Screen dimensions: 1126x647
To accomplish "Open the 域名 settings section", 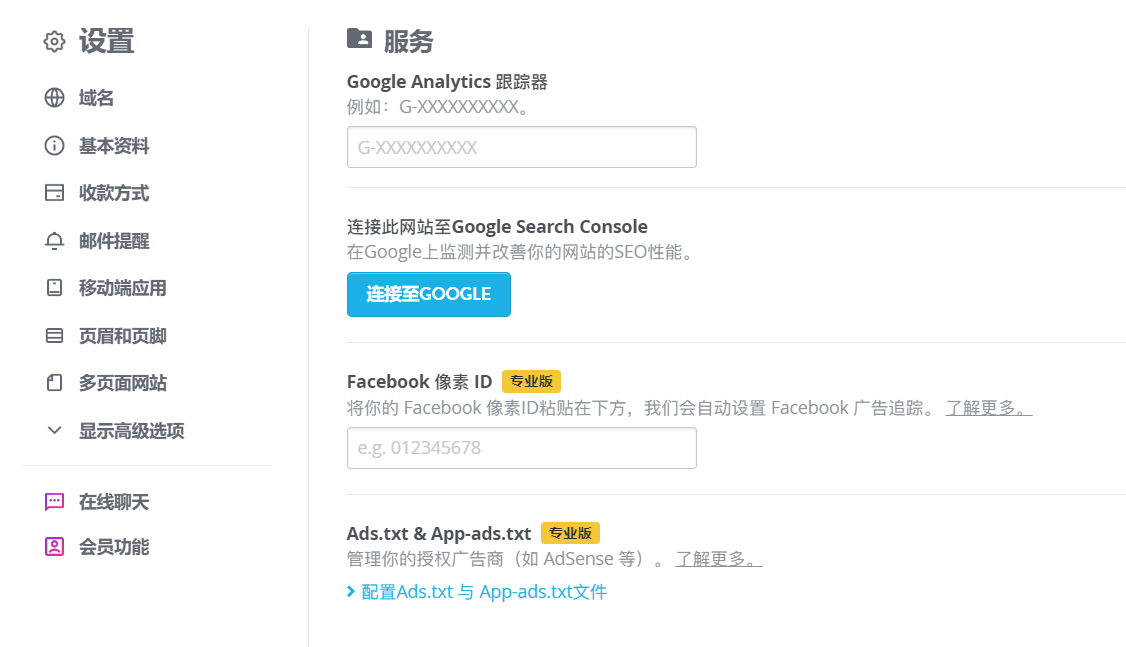I will click(x=96, y=98).
